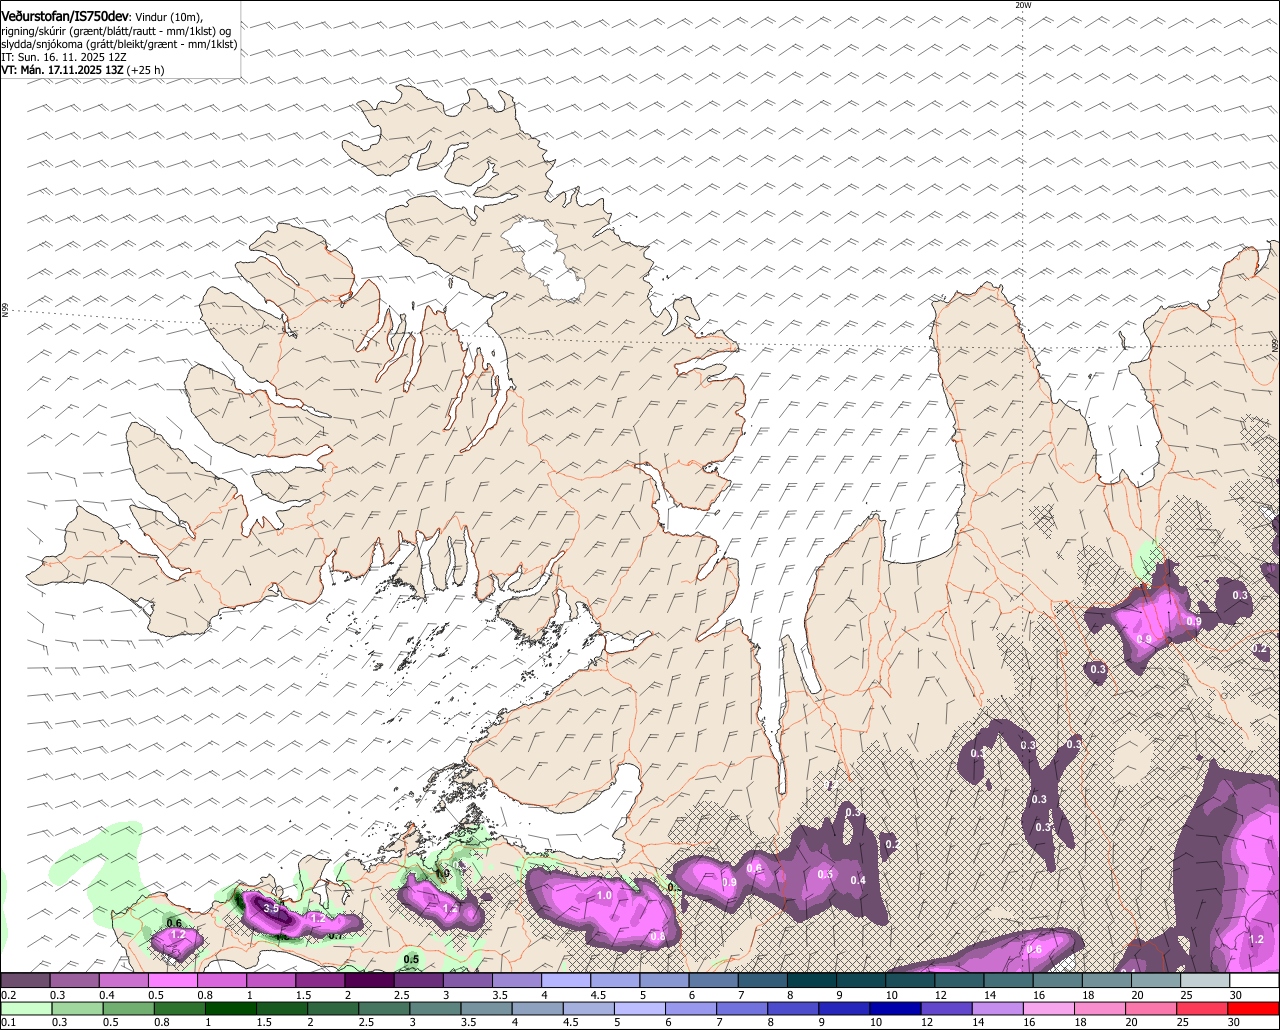
Task: Click the "0.2" label in the upper legend row
Action: pyautogui.click(x=8, y=995)
